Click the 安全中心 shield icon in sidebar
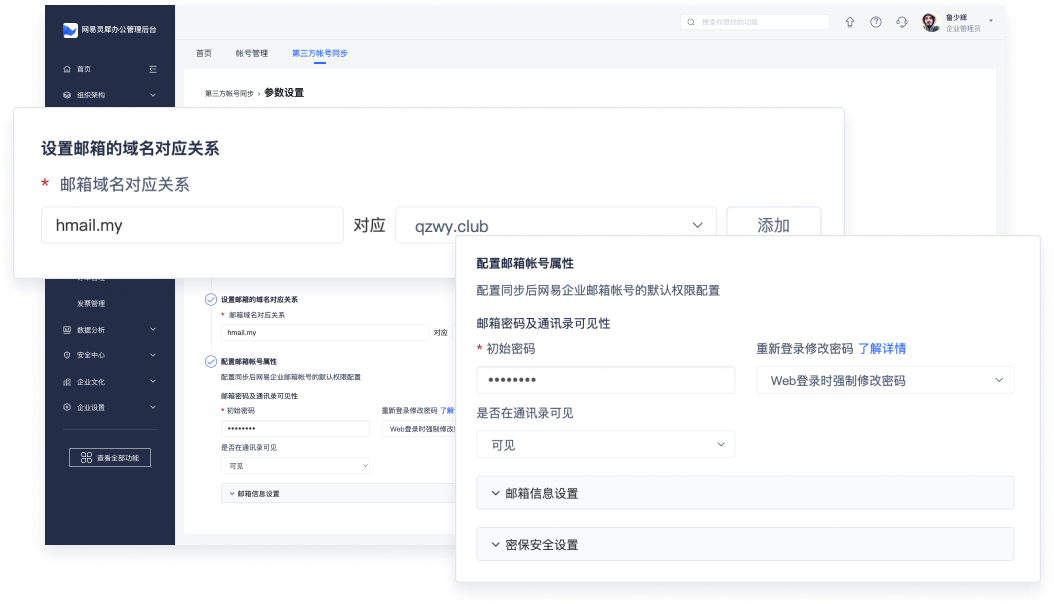The width and height of the screenshot is (1054, 604). pyautogui.click(x=67, y=355)
